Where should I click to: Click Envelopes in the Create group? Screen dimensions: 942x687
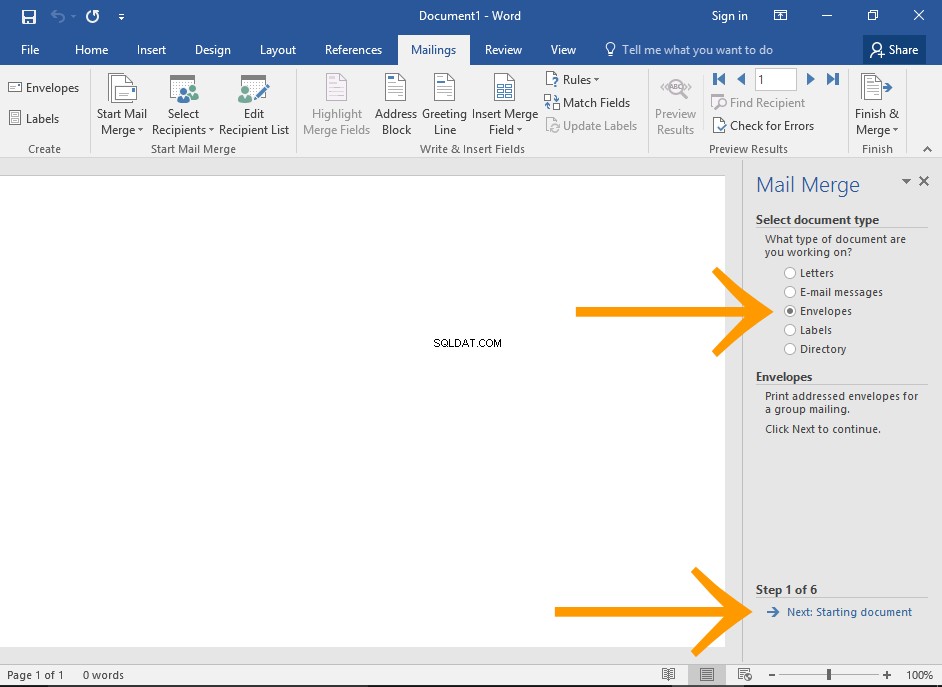[44, 88]
